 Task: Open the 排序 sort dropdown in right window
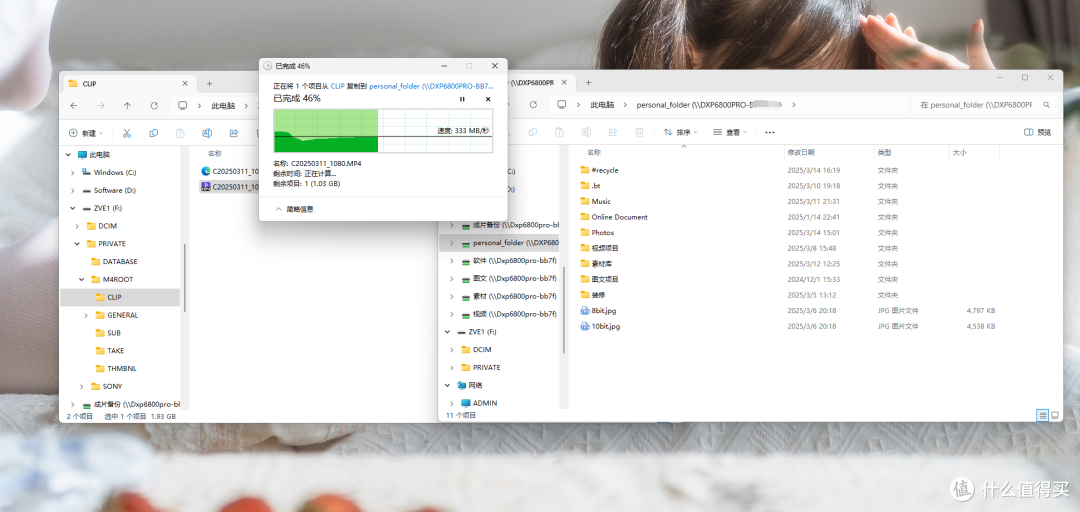click(681, 132)
